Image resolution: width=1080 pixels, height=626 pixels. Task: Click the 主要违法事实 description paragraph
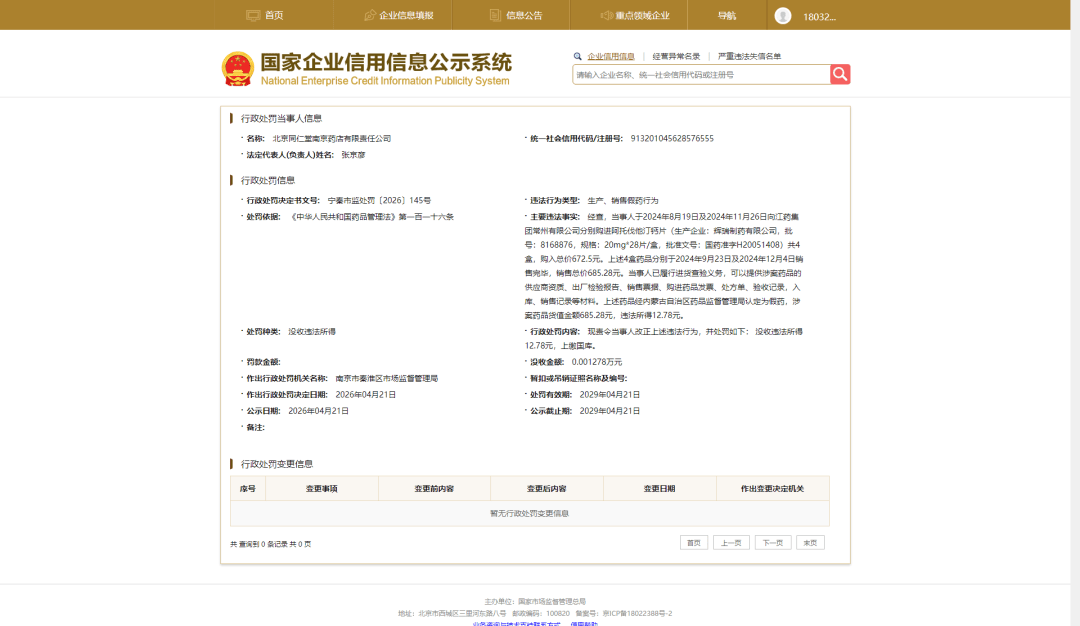pyautogui.click(x=664, y=266)
